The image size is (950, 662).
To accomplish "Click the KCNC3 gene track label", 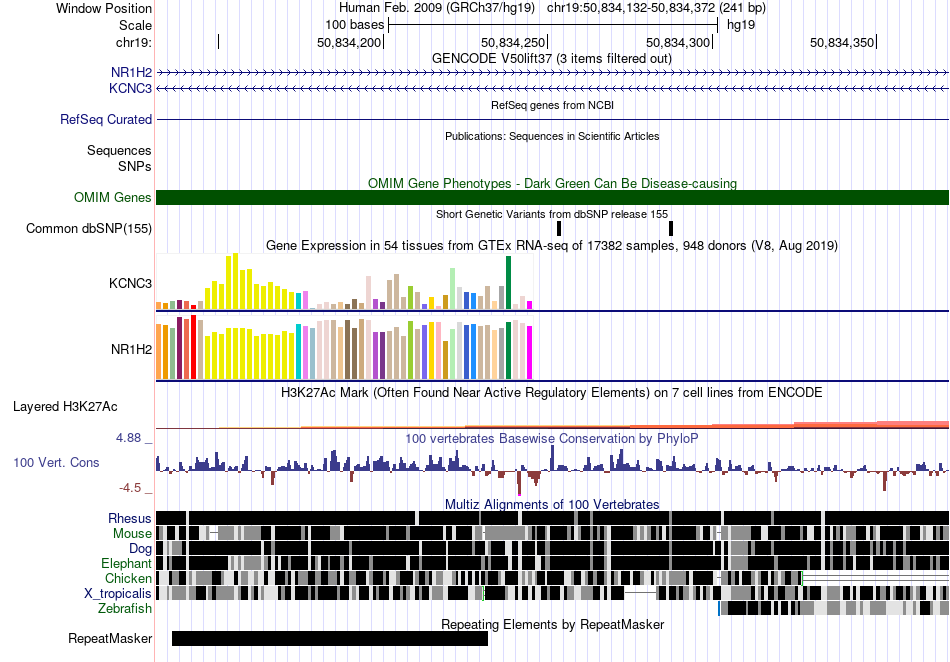I will [x=130, y=88].
